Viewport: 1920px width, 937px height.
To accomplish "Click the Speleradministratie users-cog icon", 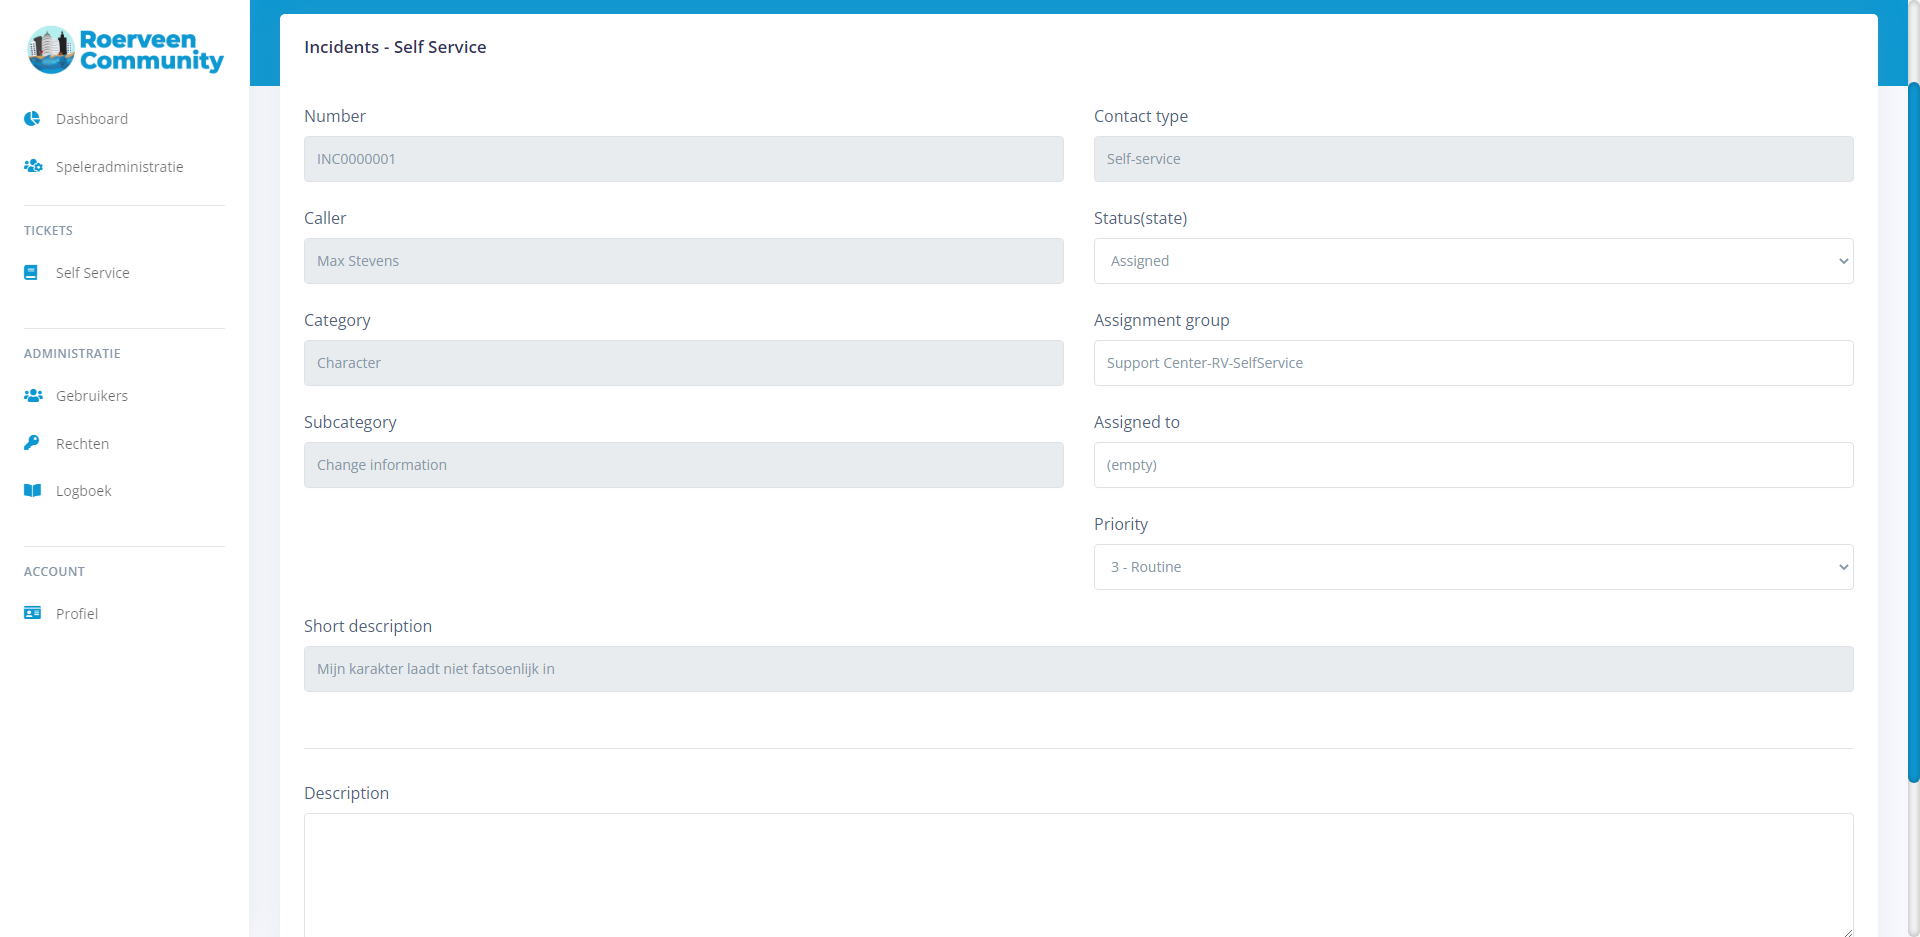I will pos(33,166).
